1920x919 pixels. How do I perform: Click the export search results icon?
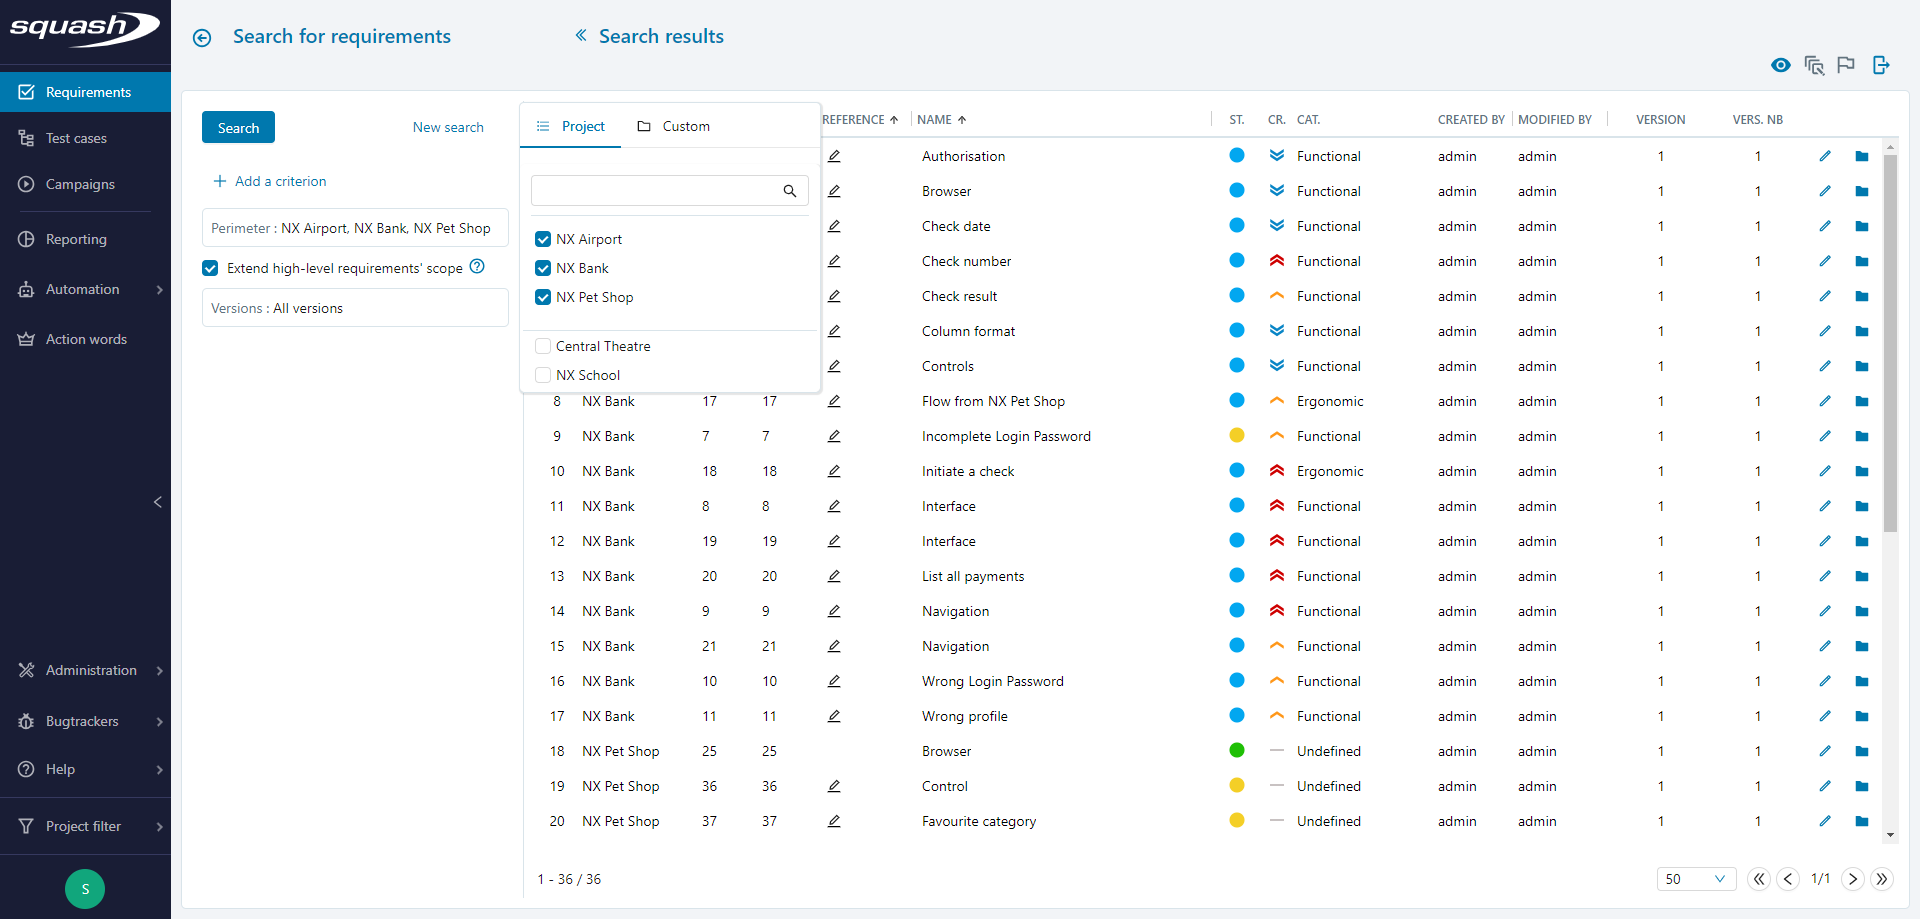(1881, 65)
